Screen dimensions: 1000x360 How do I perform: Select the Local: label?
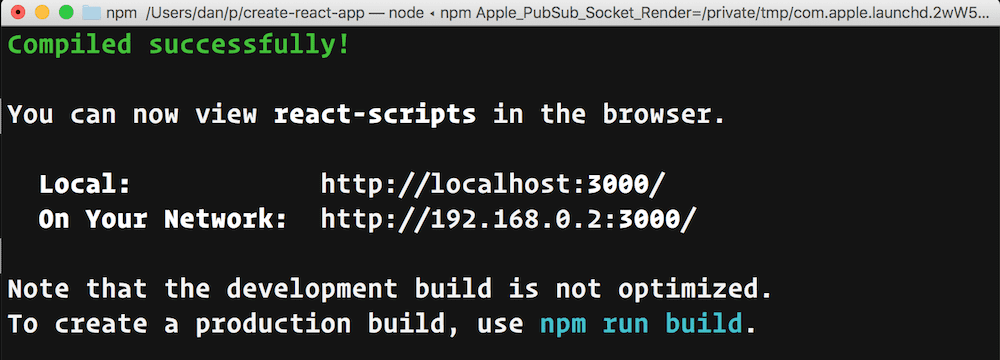(x=85, y=184)
